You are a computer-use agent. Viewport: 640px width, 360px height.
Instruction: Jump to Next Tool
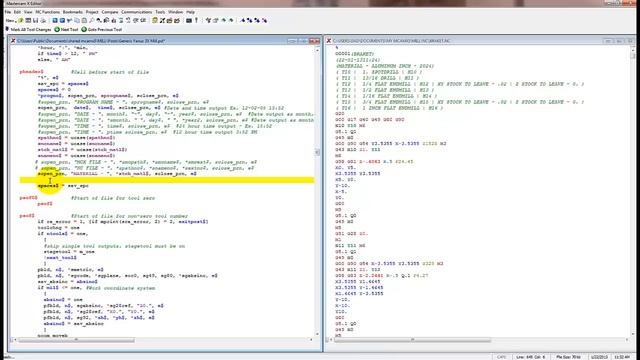(x=66, y=29)
